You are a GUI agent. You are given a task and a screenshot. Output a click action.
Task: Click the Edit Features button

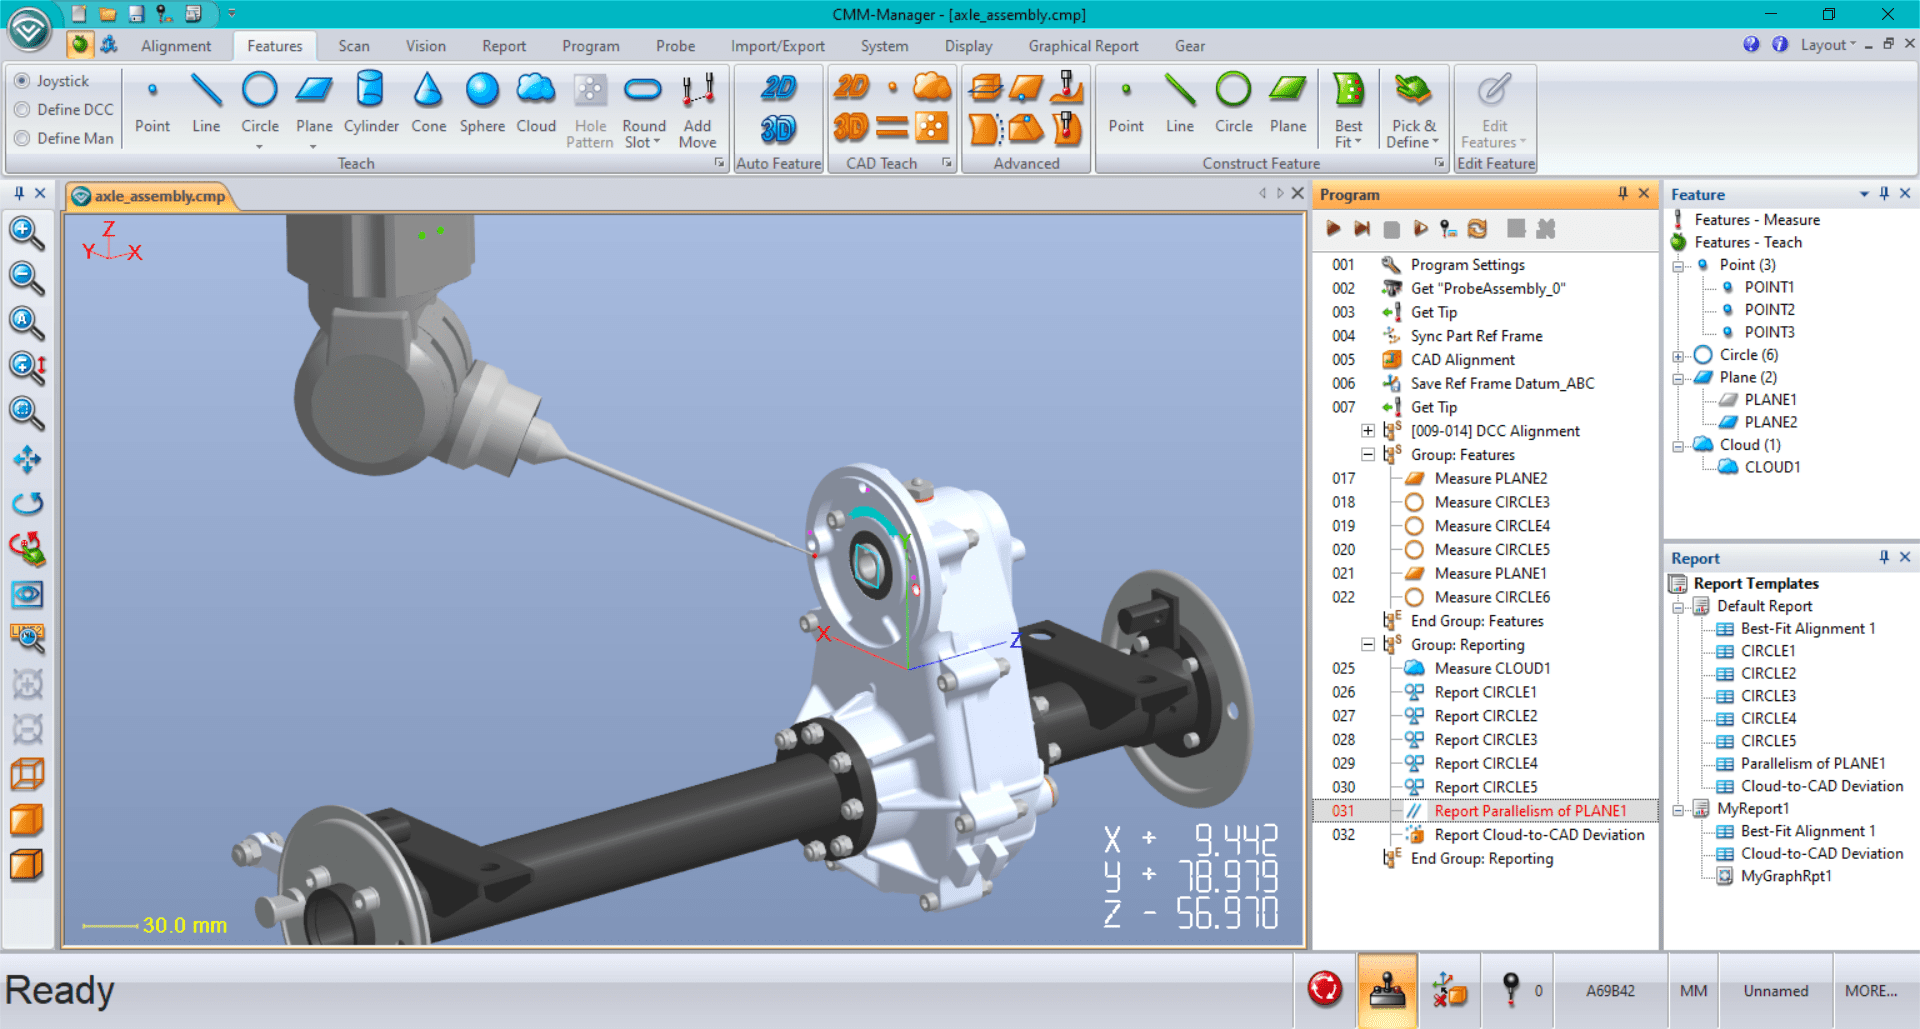point(1493,108)
